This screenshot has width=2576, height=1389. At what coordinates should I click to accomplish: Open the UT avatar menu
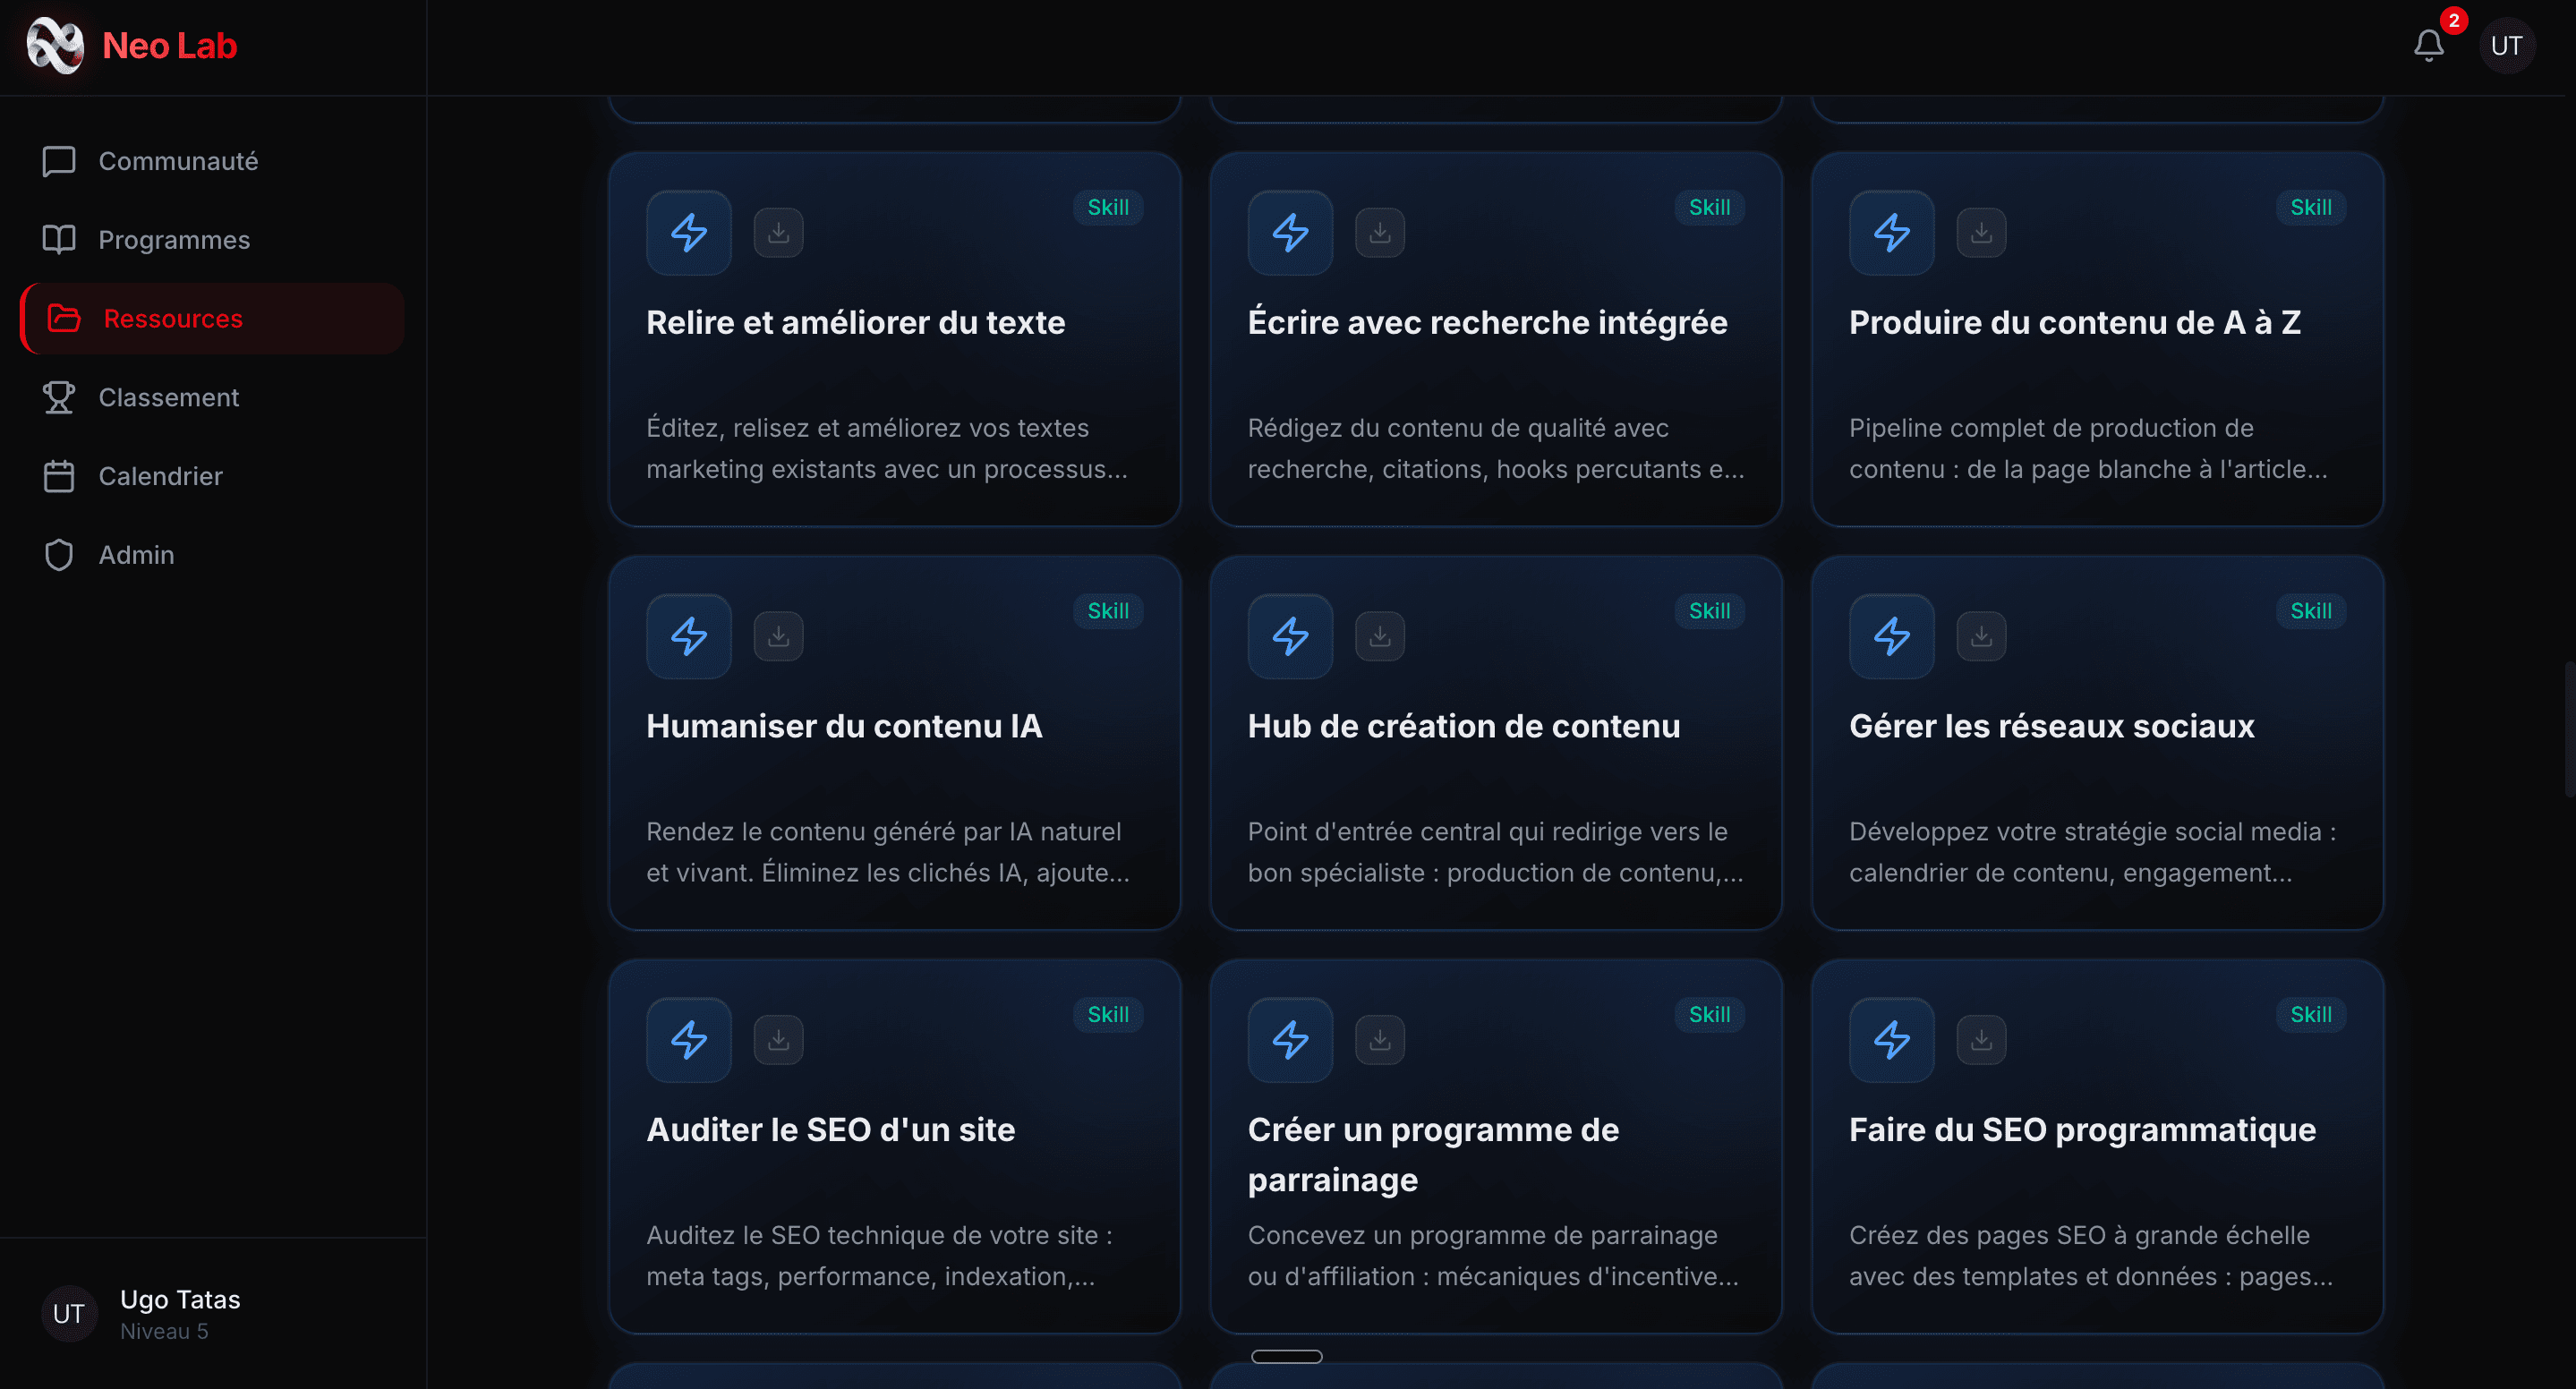point(2507,45)
